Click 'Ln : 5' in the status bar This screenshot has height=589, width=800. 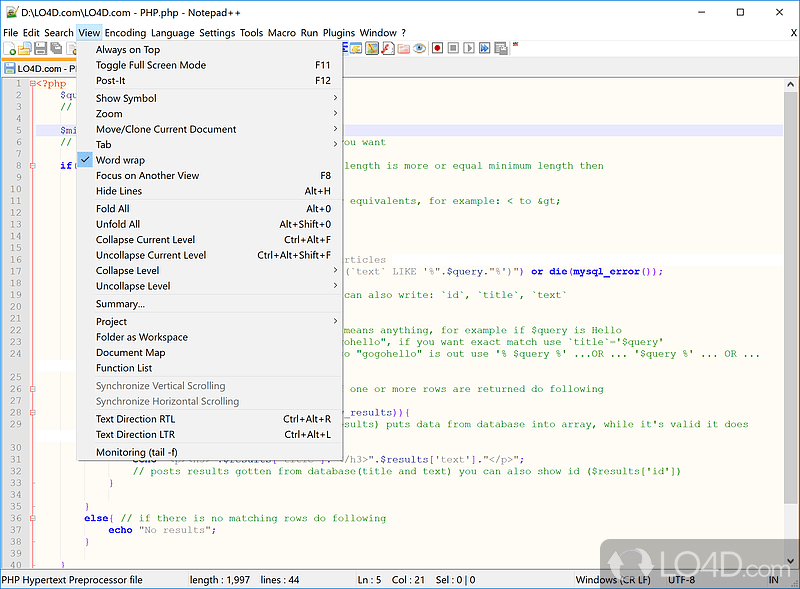tap(369, 580)
